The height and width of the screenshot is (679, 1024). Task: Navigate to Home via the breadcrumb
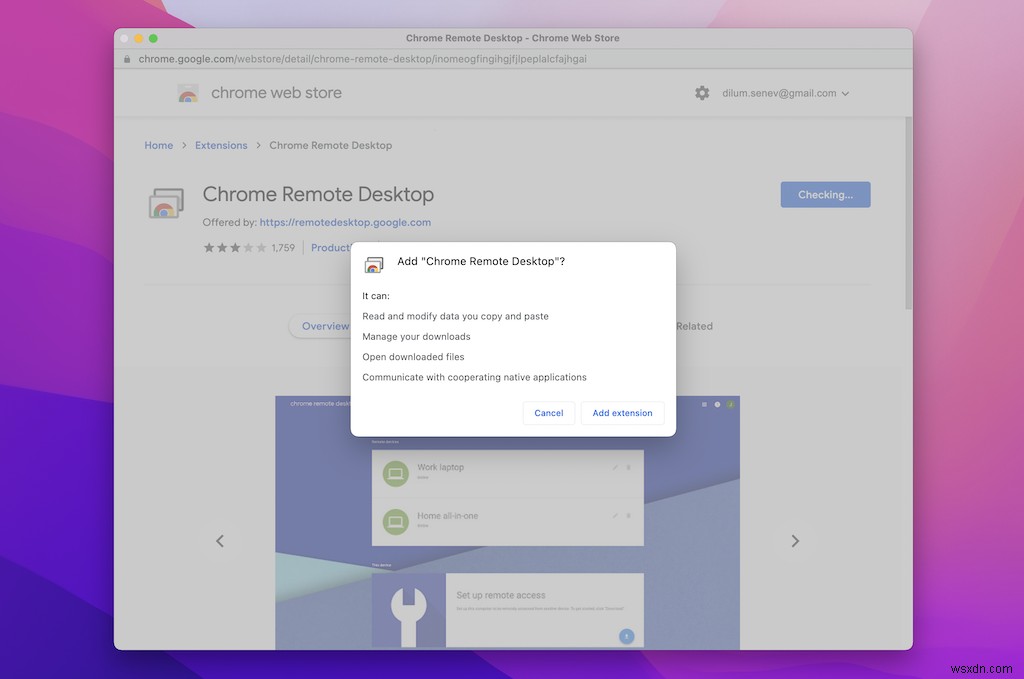pos(158,144)
